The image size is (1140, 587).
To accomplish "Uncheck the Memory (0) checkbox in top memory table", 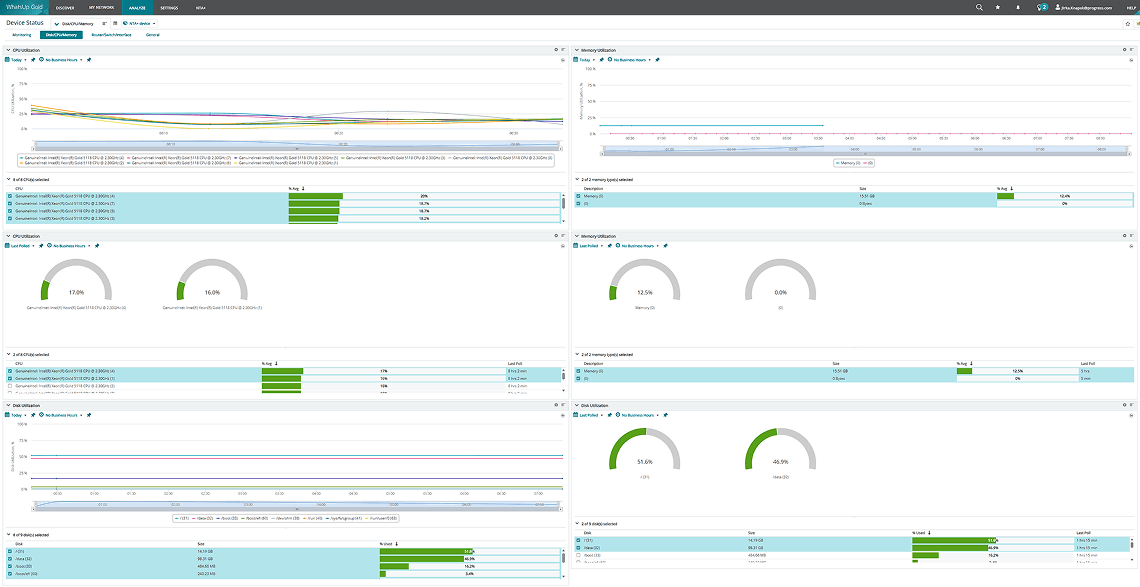I will (x=579, y=196).
